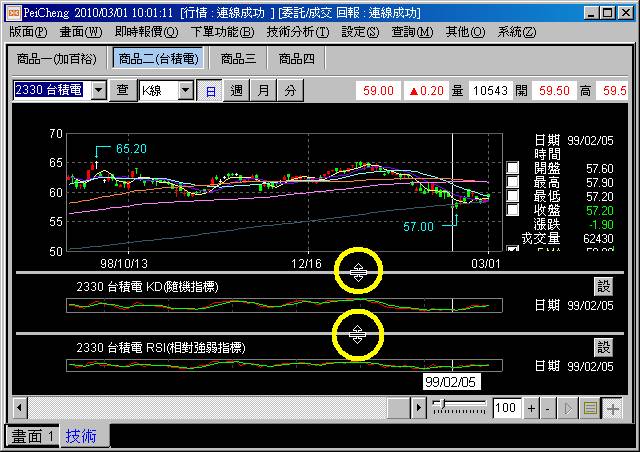Click the splitter handle above KD panel

click(x=359, y=271)
